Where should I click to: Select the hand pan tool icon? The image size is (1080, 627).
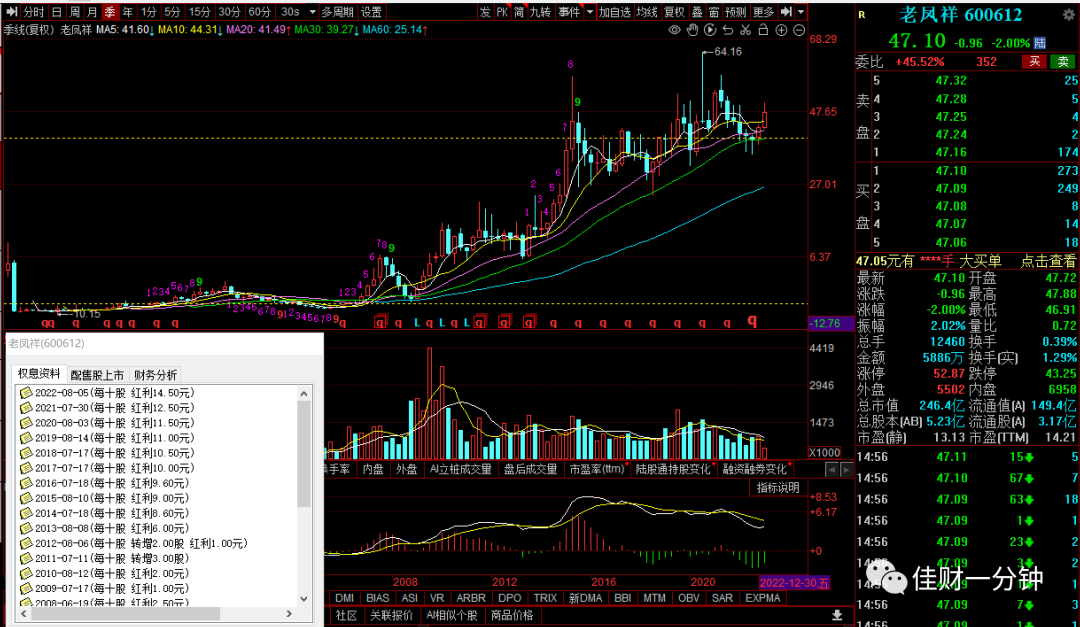coord(692,30)
